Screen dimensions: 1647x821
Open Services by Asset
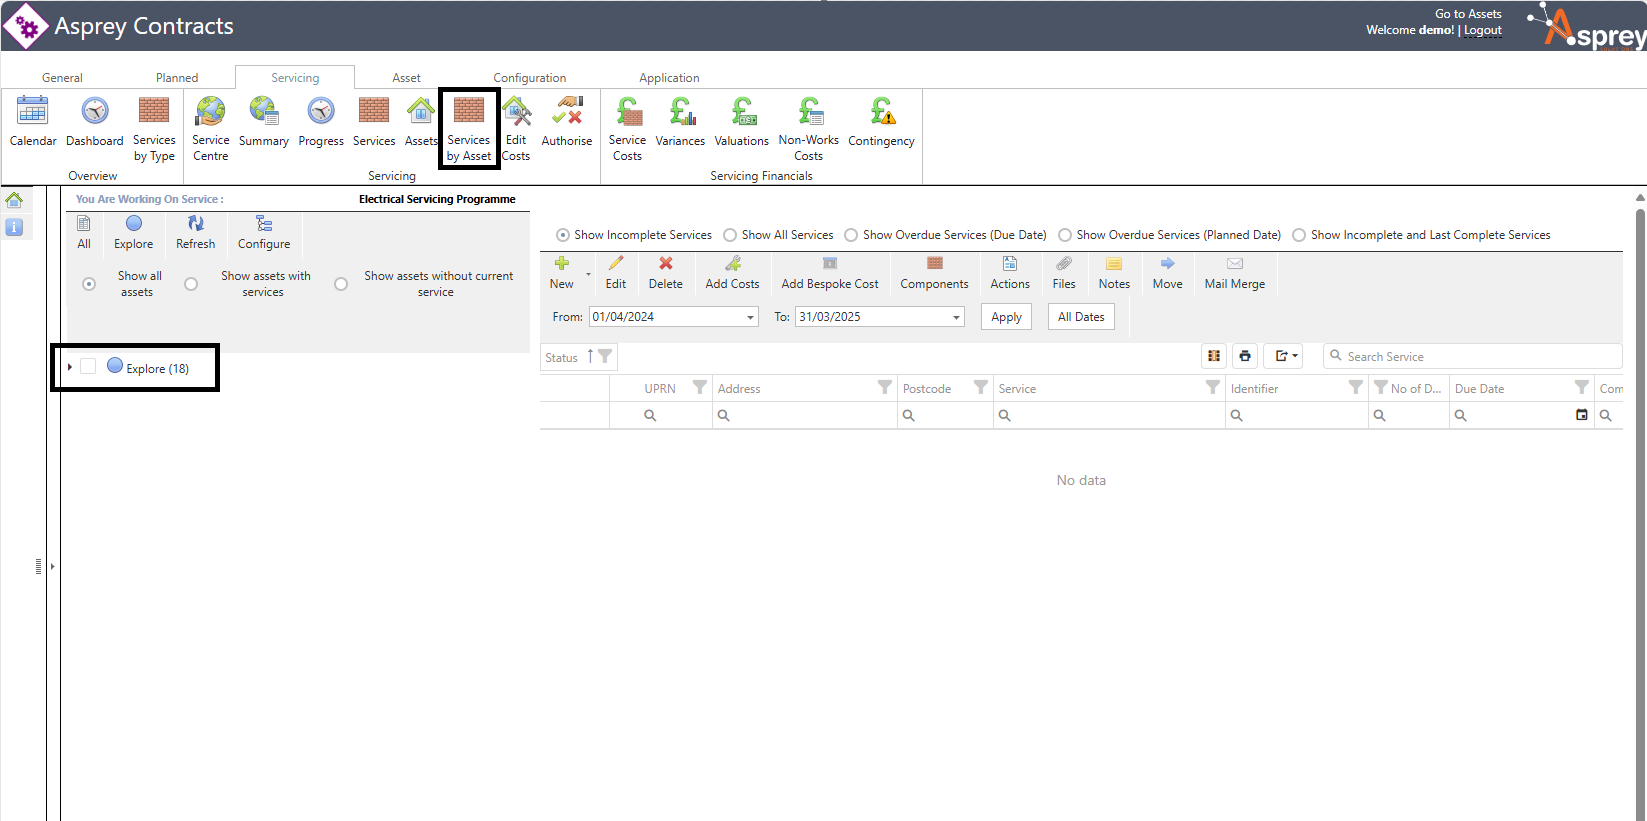pyautogui.click(x=469, y=128)
